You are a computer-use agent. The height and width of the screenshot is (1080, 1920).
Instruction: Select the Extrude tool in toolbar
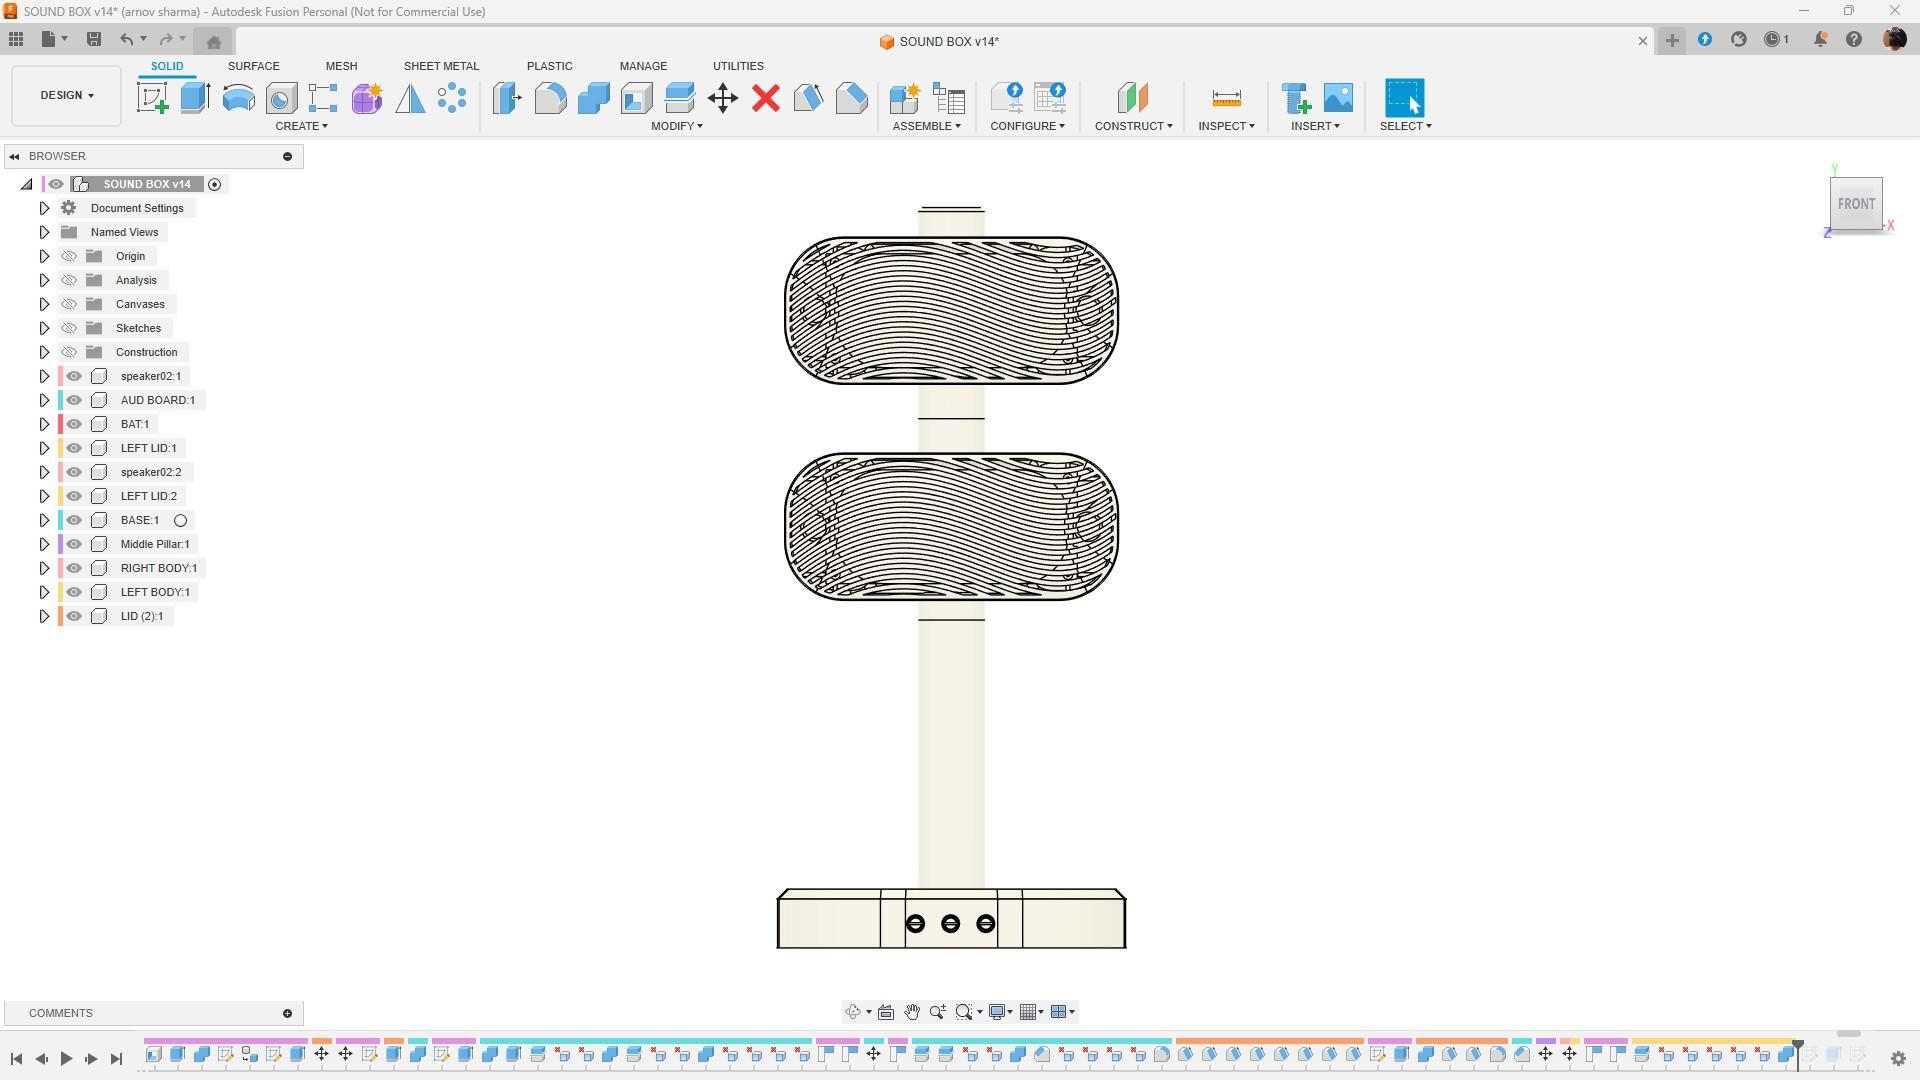pos(195,98)
